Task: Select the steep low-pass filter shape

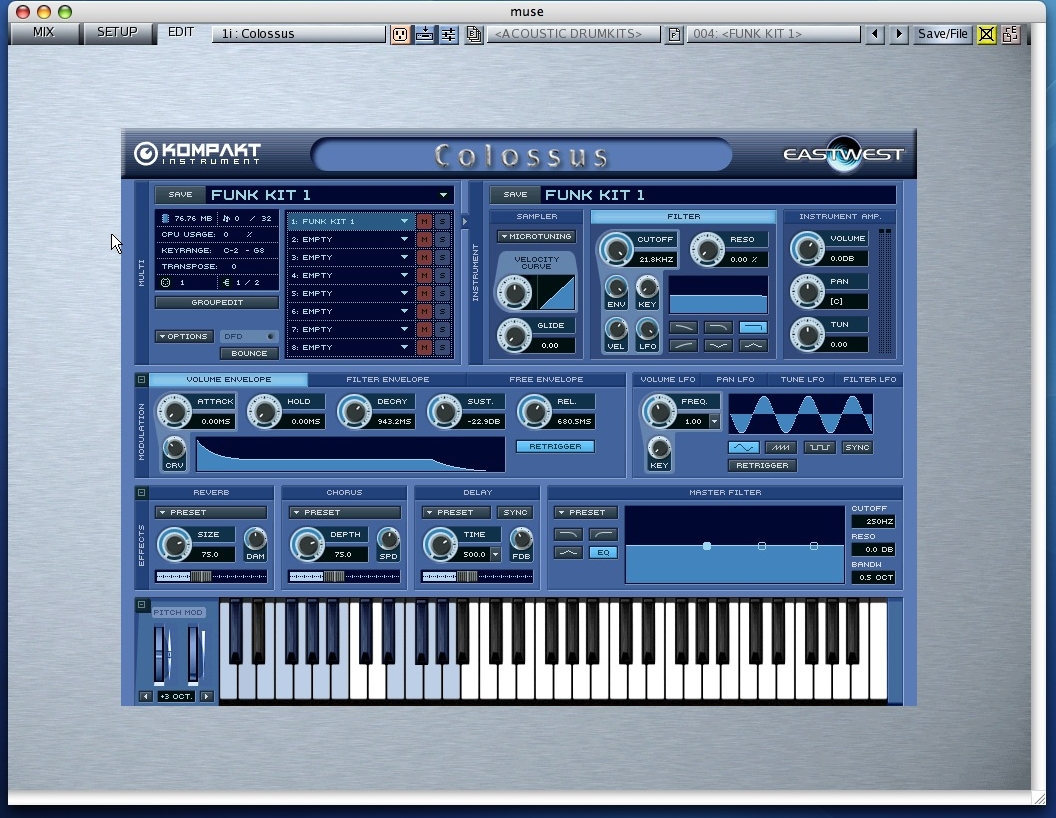Action: [x=753, y=328]
